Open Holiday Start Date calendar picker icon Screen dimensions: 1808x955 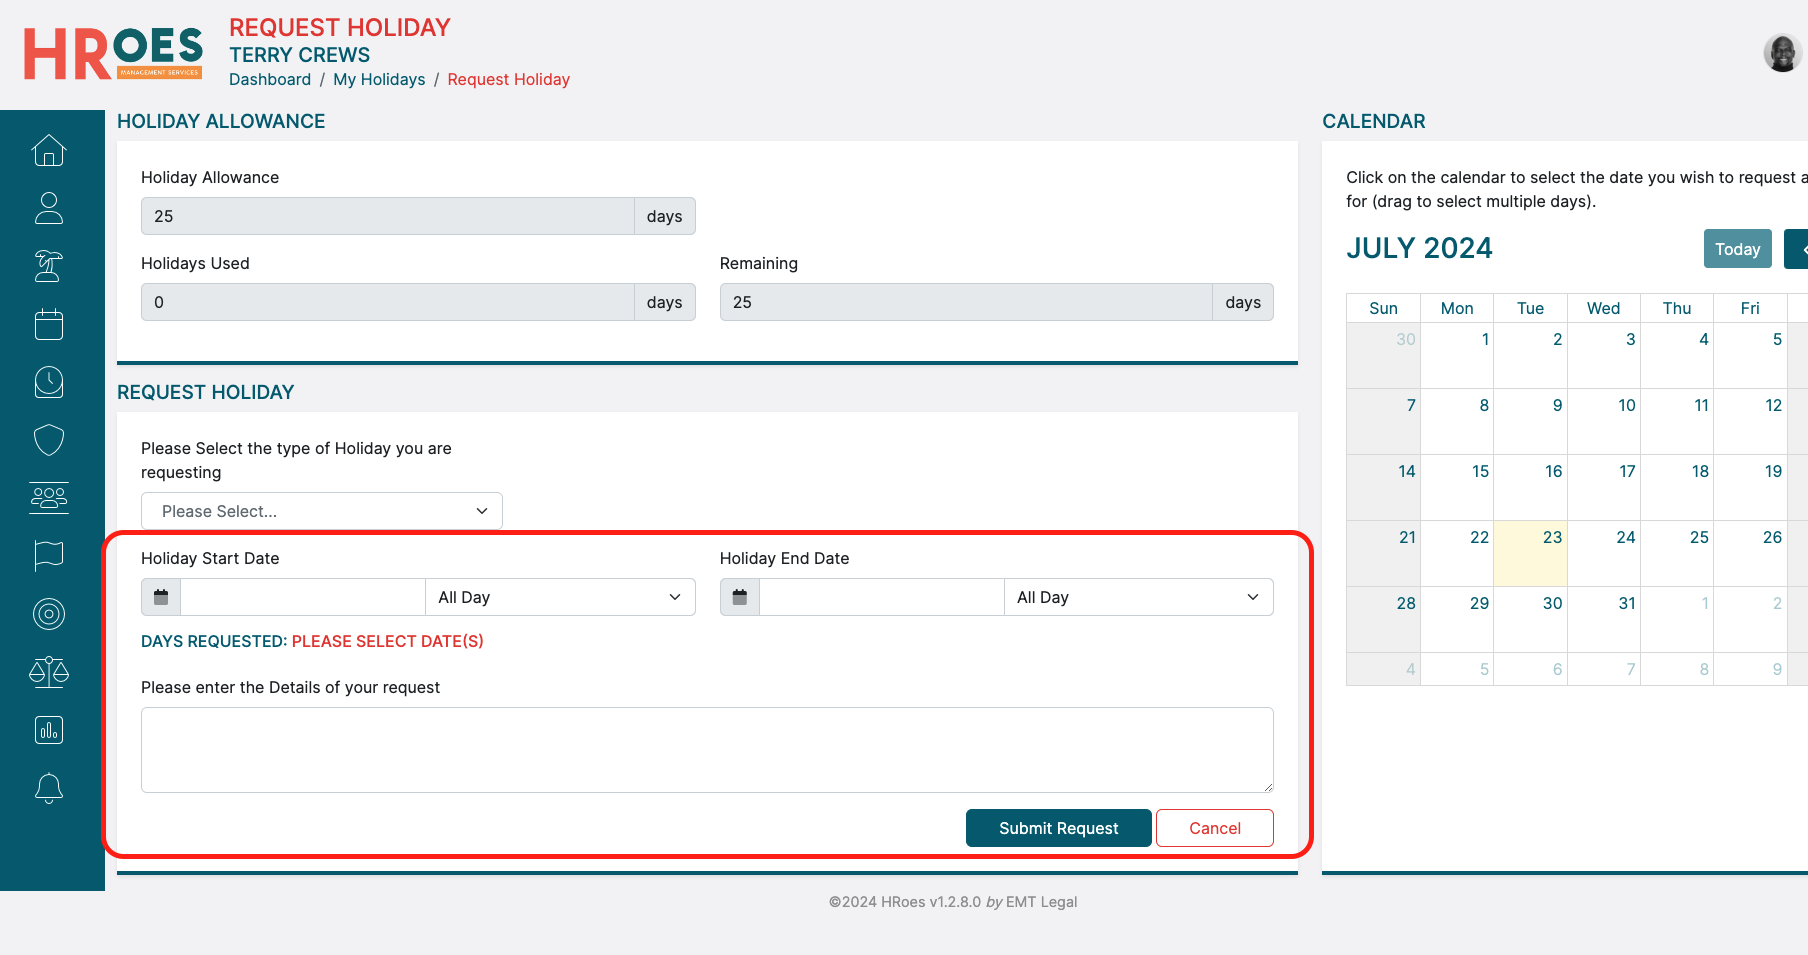(x=161, y=597)
